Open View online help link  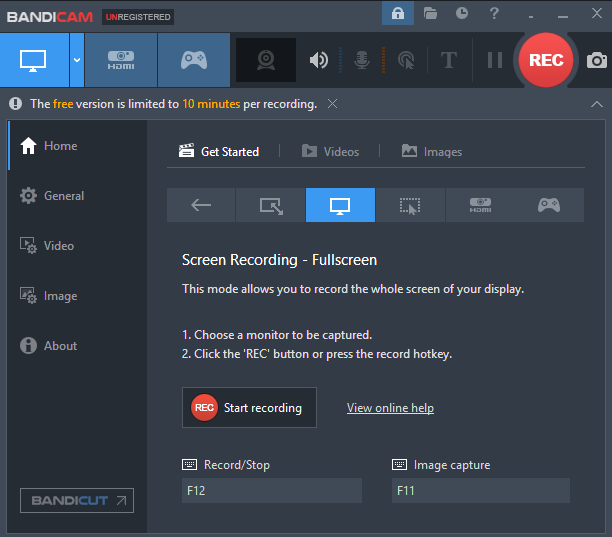pos(390,408)
